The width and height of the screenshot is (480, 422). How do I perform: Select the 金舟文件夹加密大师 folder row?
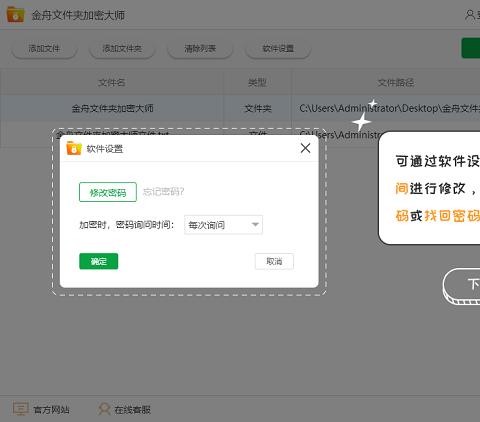pos(240,108)
